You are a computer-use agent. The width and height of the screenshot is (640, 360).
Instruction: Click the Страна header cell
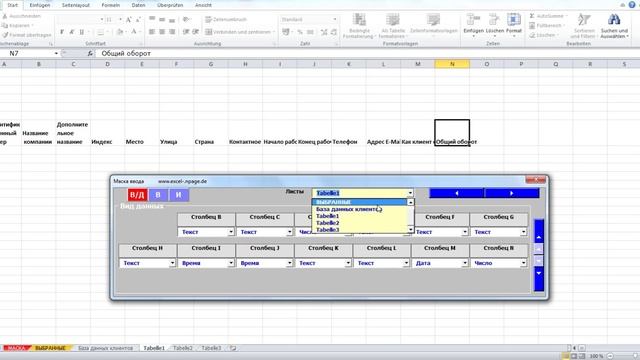[x=211, y=133]
